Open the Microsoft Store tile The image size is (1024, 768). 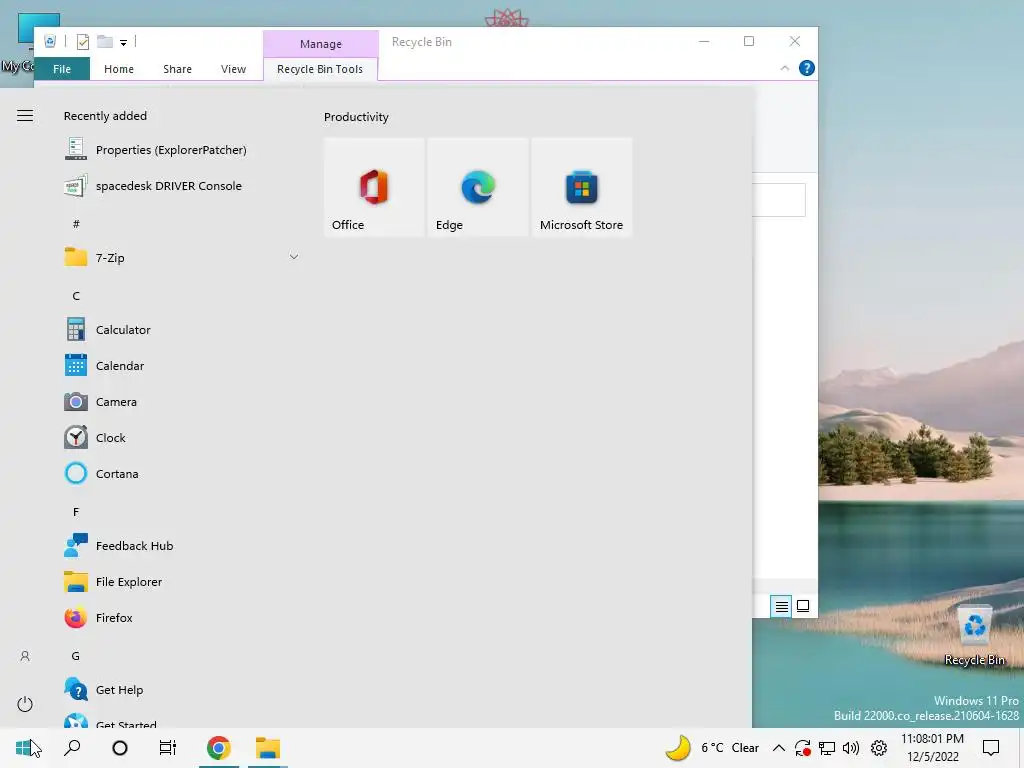point(582,187)
